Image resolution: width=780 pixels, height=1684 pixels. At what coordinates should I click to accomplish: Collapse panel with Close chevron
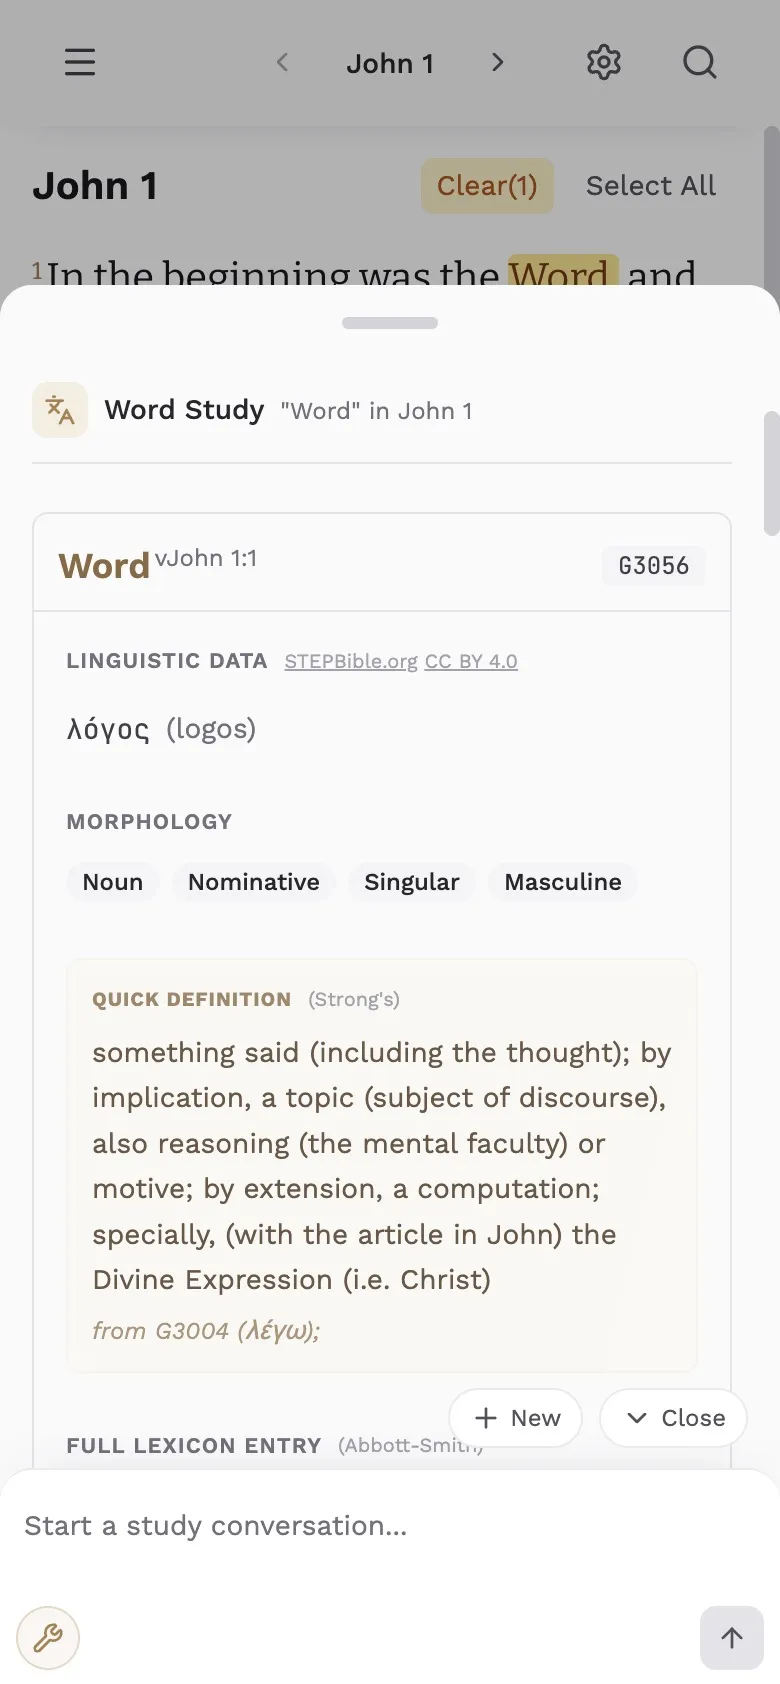pos(674,1417)
